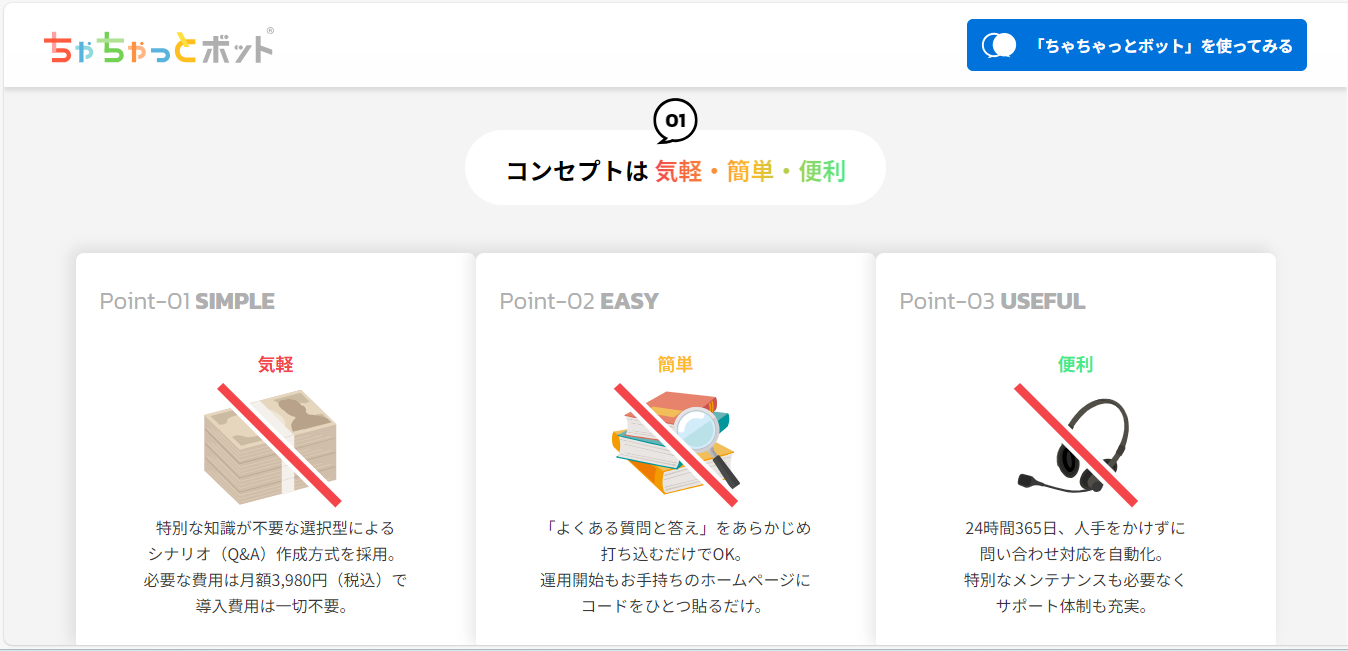Click the green 便利 label in third card
The width and height of the screenshot is (1348, 651).
tap(1075, 365)
